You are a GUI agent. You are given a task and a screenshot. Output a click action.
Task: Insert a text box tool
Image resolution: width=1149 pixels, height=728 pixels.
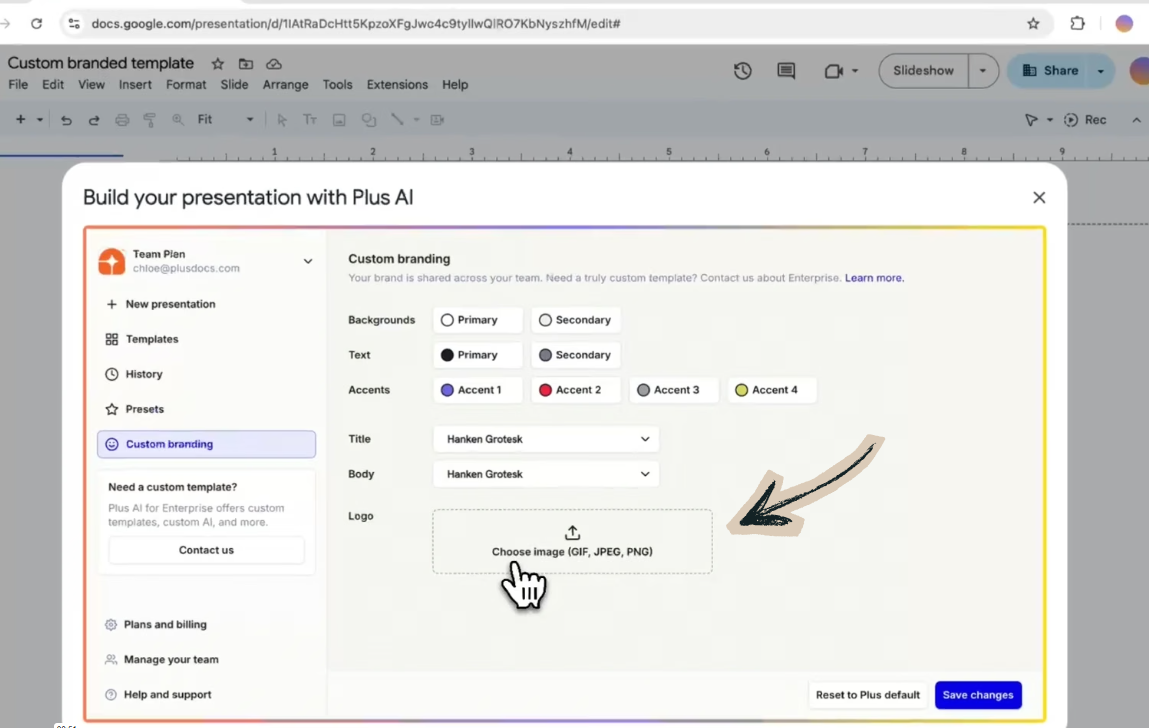[x=310, y=120]
